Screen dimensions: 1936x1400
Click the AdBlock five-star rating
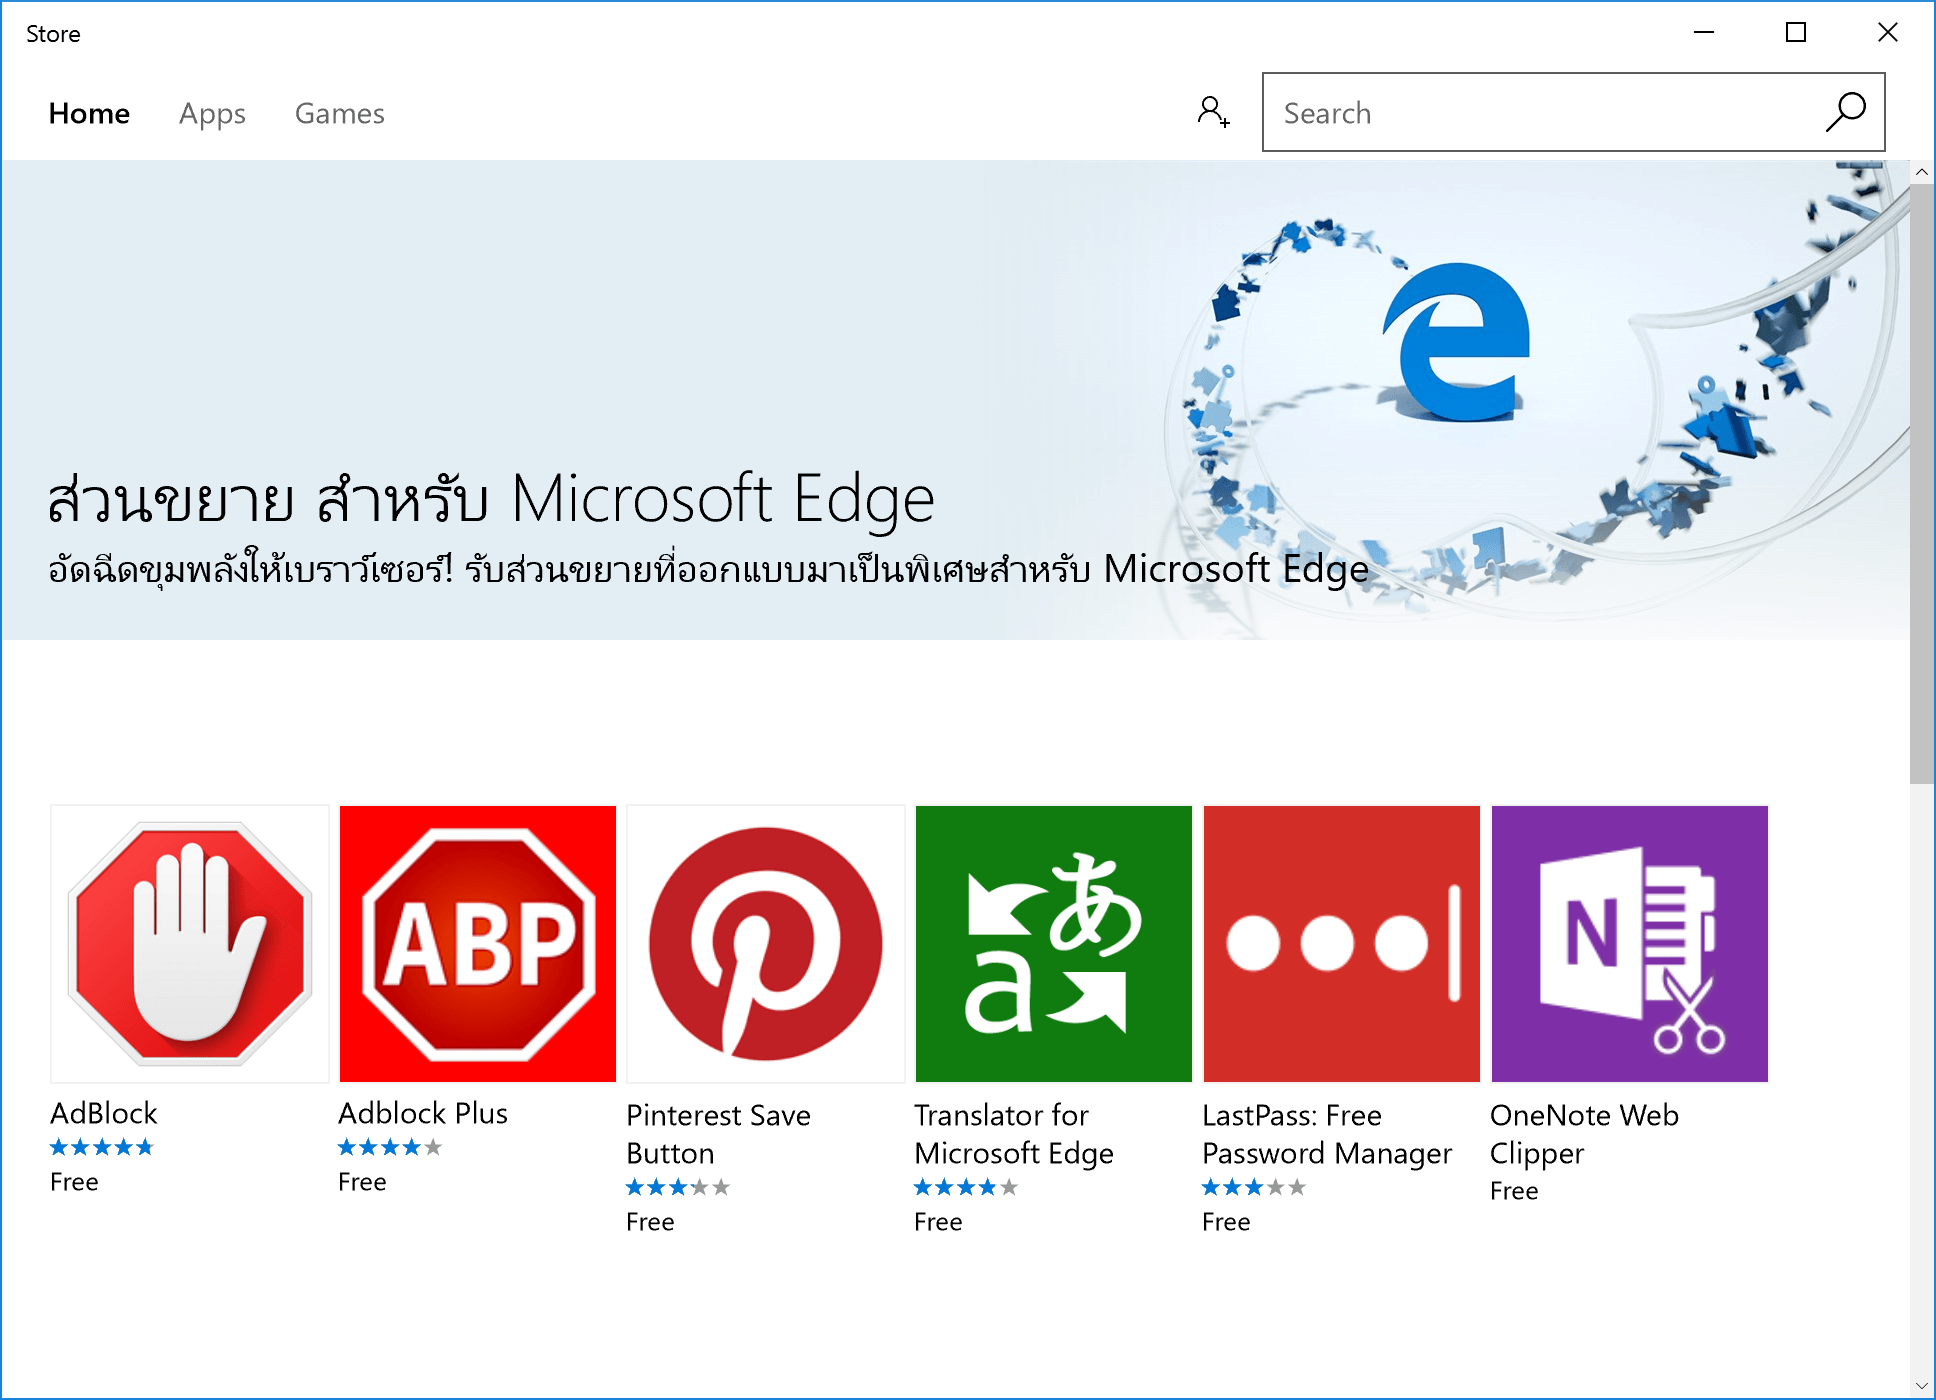(x=102, y=1147)
